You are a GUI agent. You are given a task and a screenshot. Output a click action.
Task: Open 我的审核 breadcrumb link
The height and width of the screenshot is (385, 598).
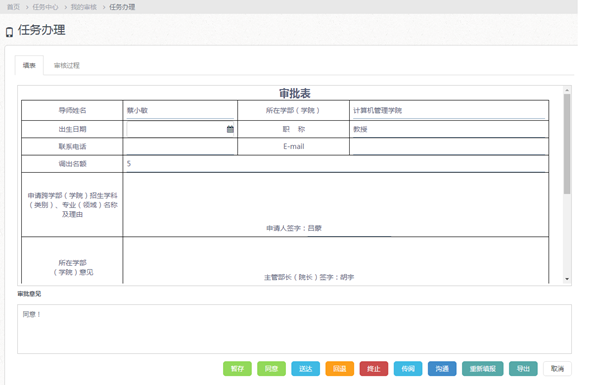84,7
